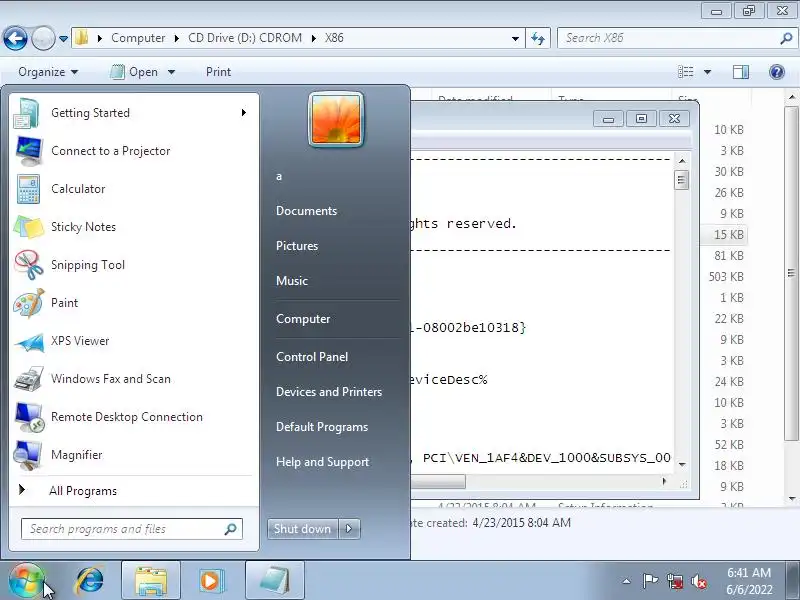Click Open in Explorer toolbar
This screenshot has height=600, width=800.
[135, 72]
